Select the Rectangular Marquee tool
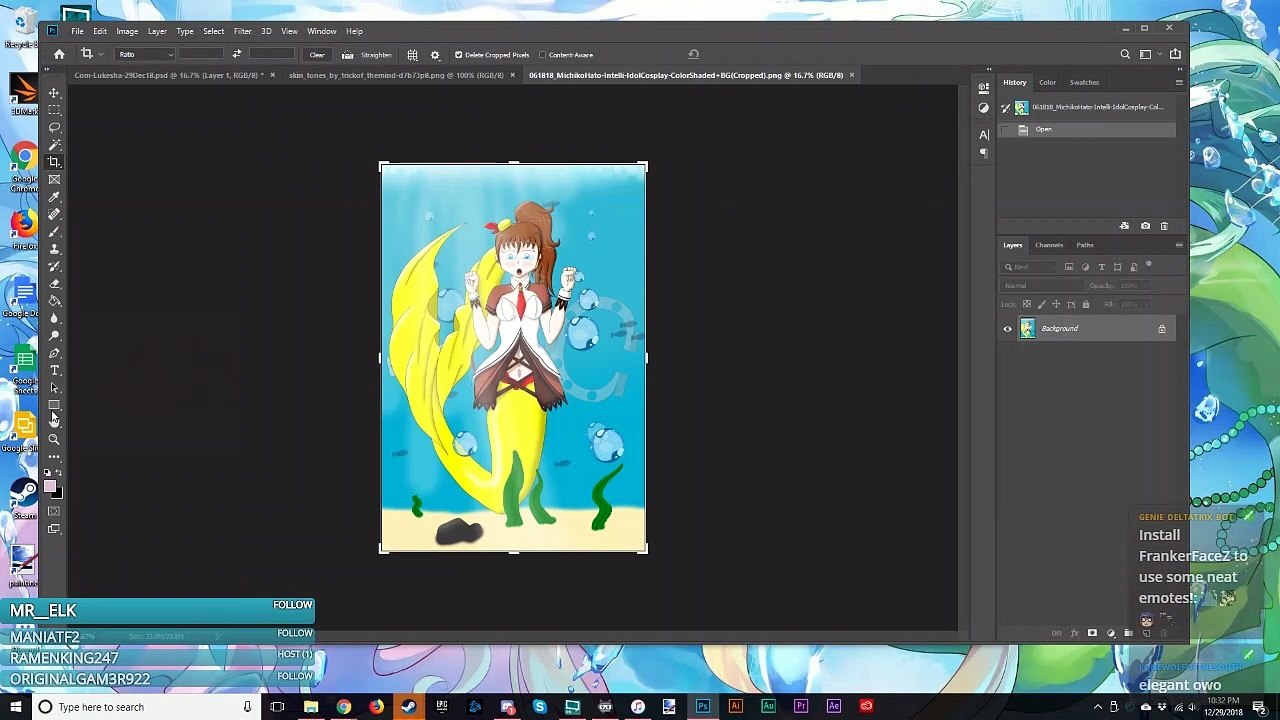 (x=54, y=110)
